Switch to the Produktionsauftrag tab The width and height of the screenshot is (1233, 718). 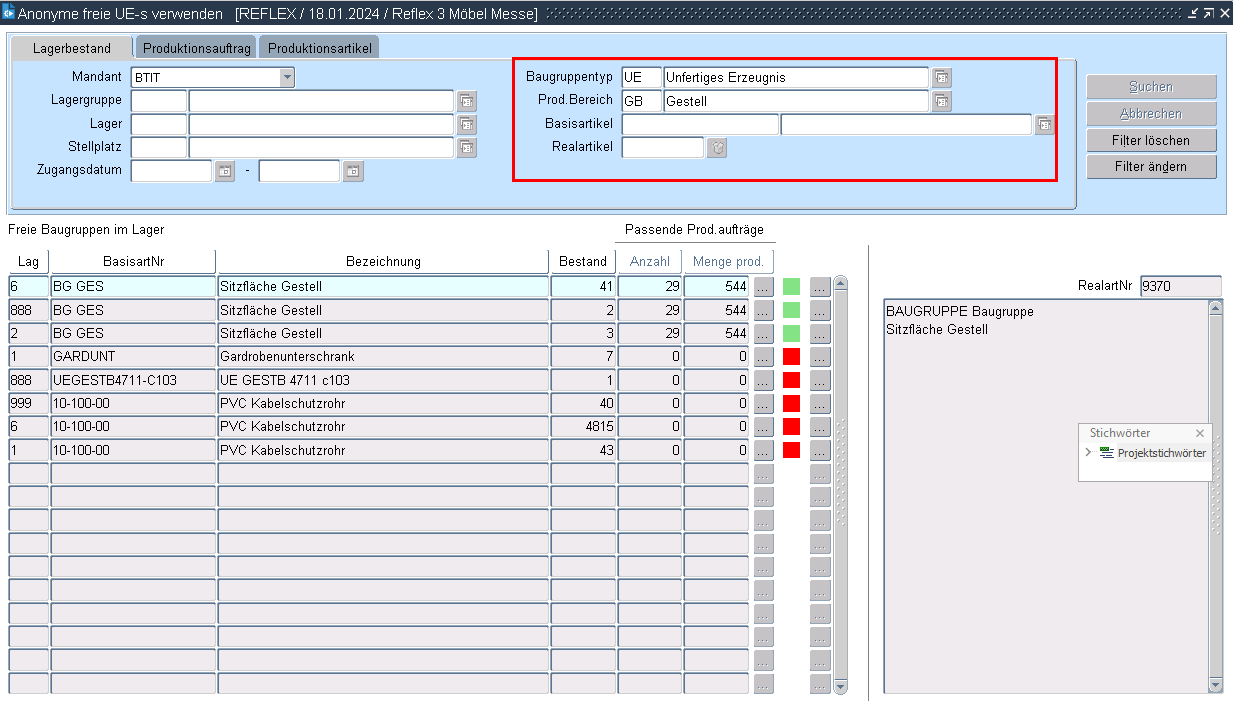point(196,48)
